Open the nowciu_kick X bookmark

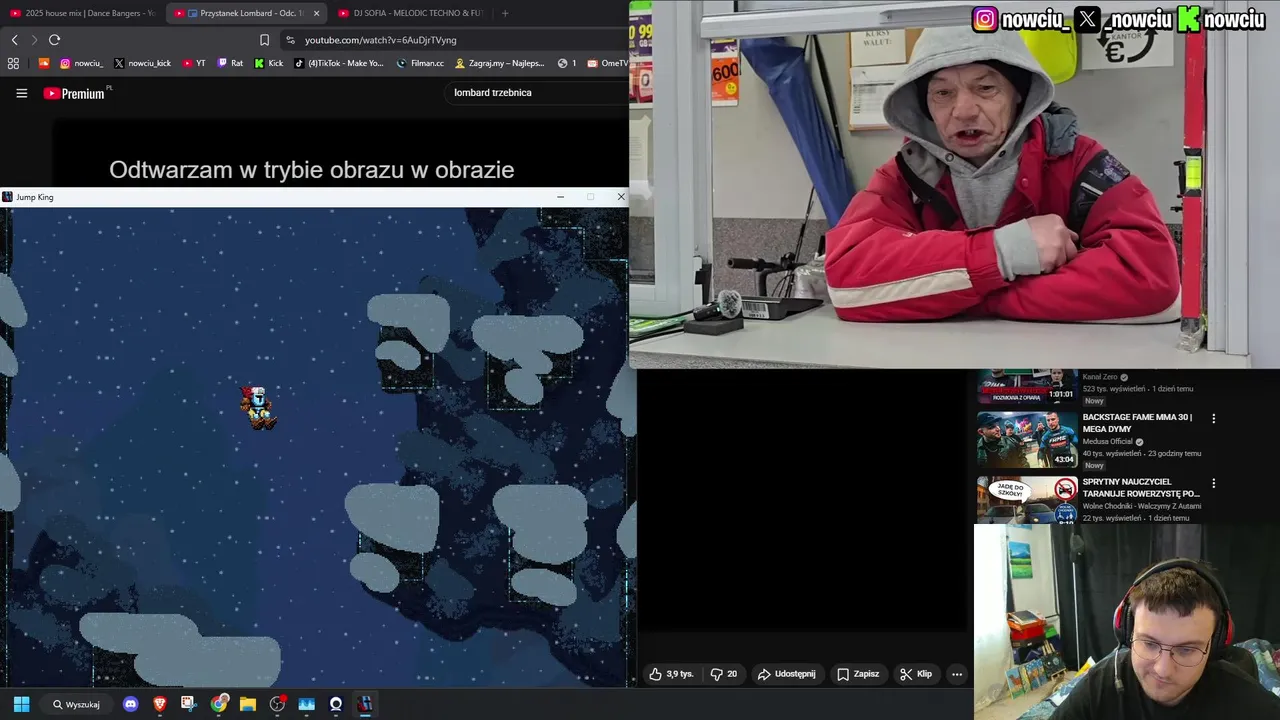(142, 63)
